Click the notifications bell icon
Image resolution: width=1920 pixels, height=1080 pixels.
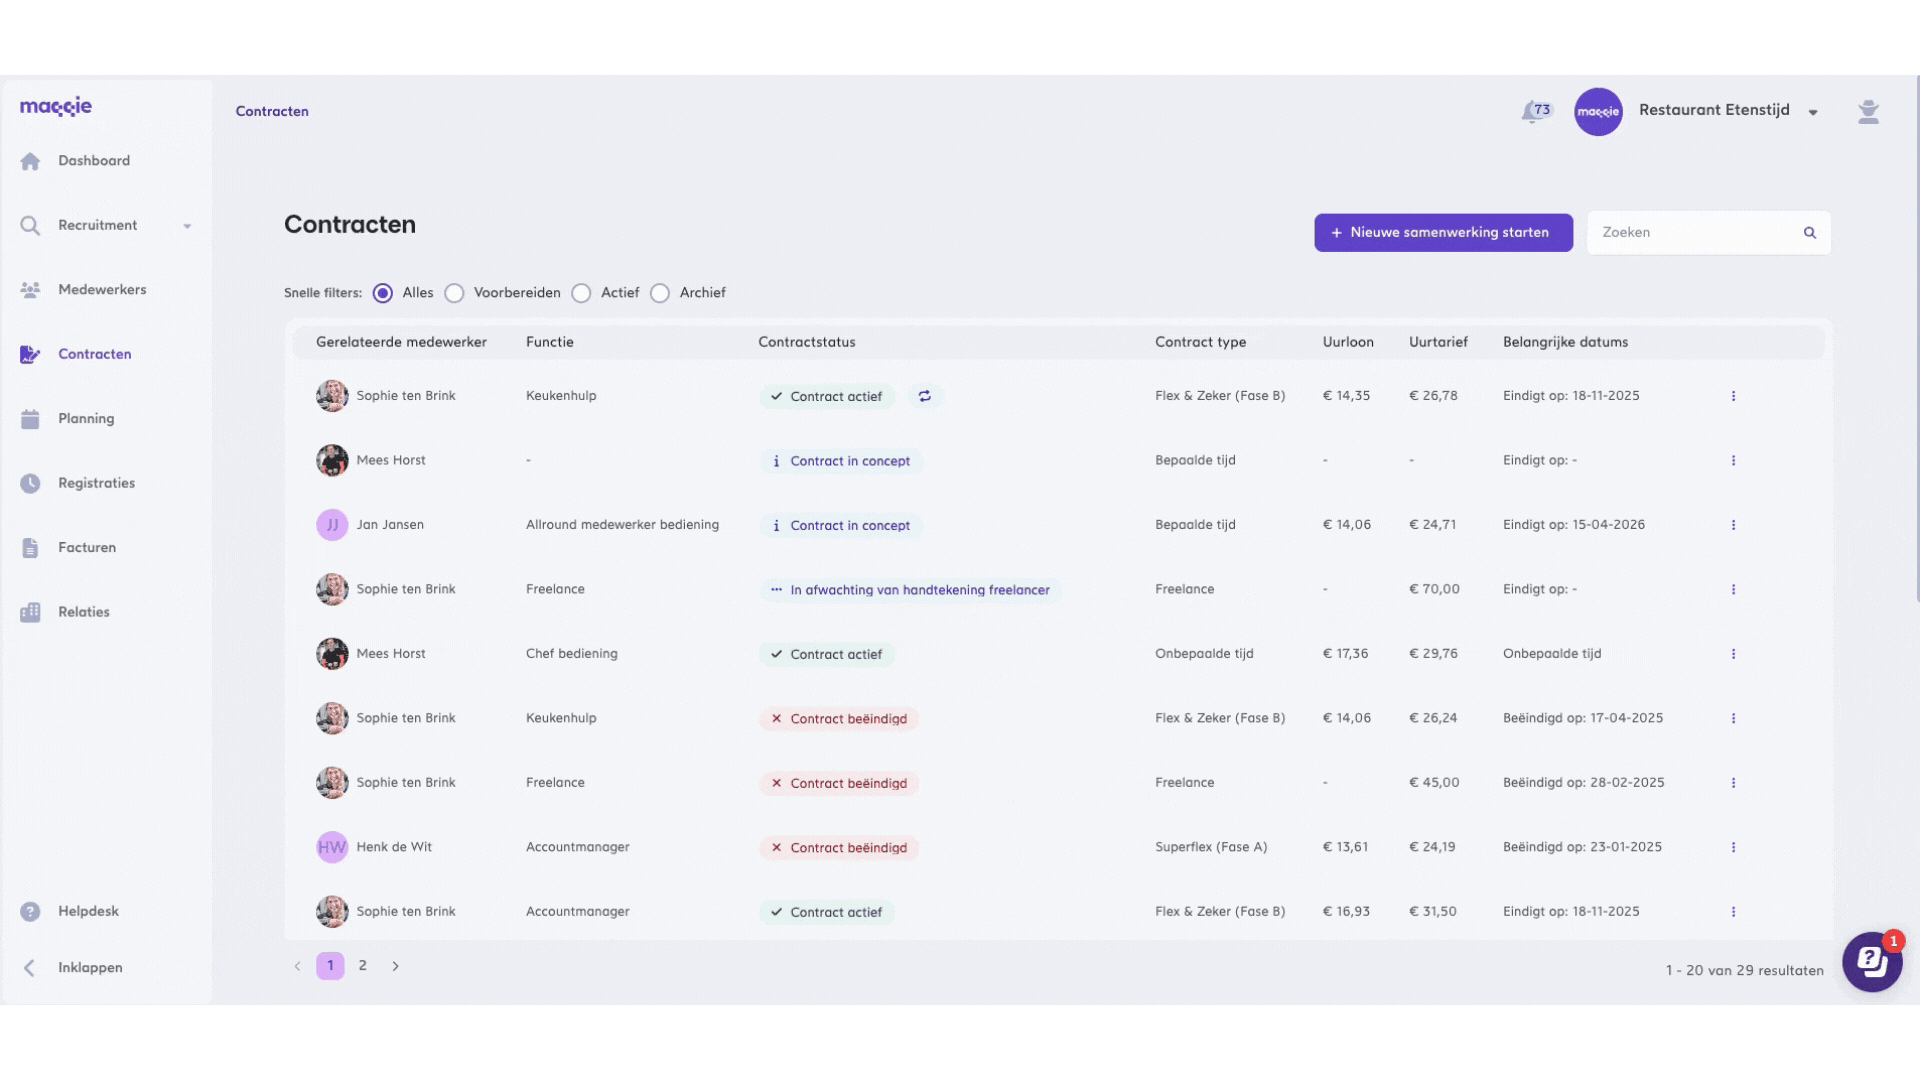[x=1532, y=112]
